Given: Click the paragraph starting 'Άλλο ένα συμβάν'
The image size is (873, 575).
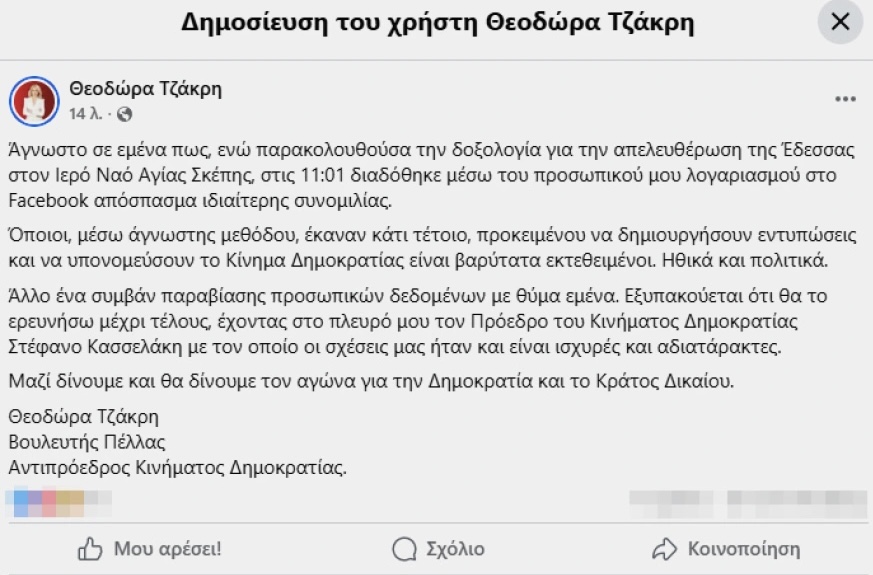Looking at the screenshot, I should pyautogui.click(x=430, y=321).
